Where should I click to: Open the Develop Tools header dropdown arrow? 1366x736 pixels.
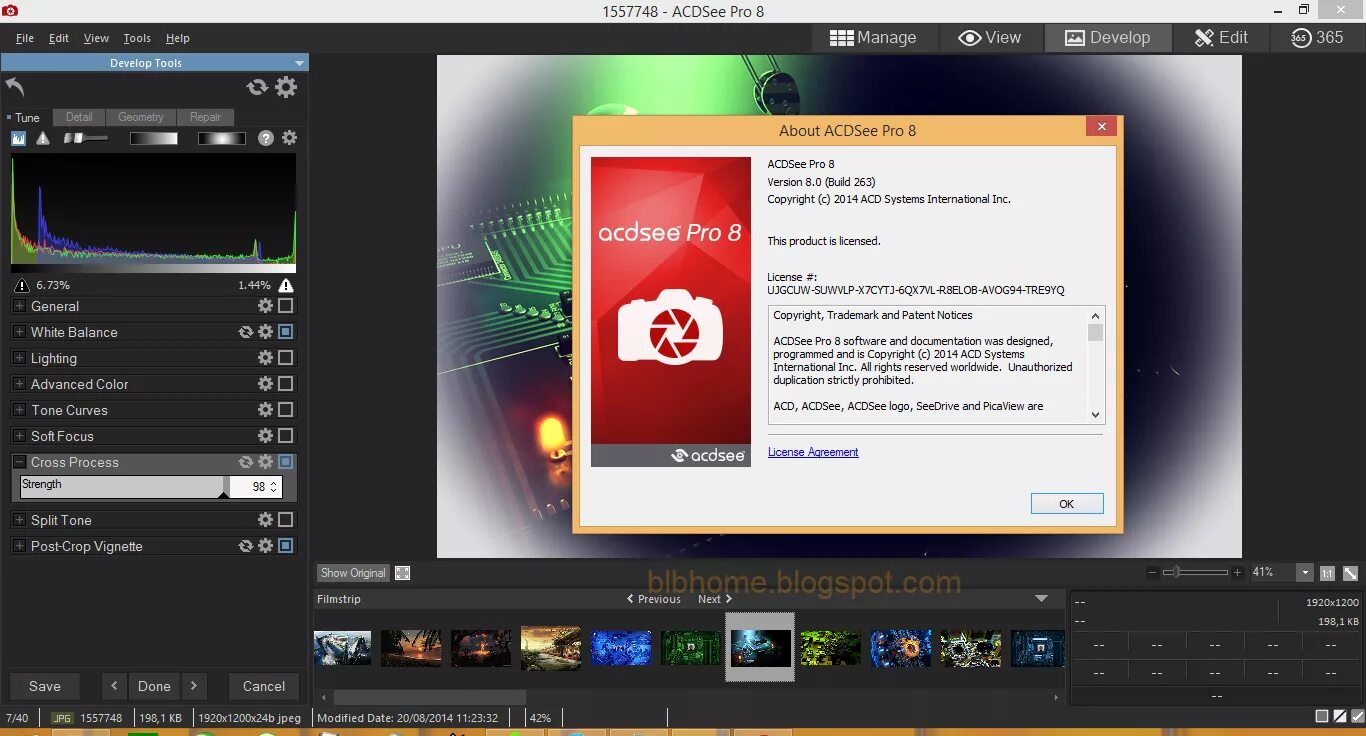click(299, 63)
